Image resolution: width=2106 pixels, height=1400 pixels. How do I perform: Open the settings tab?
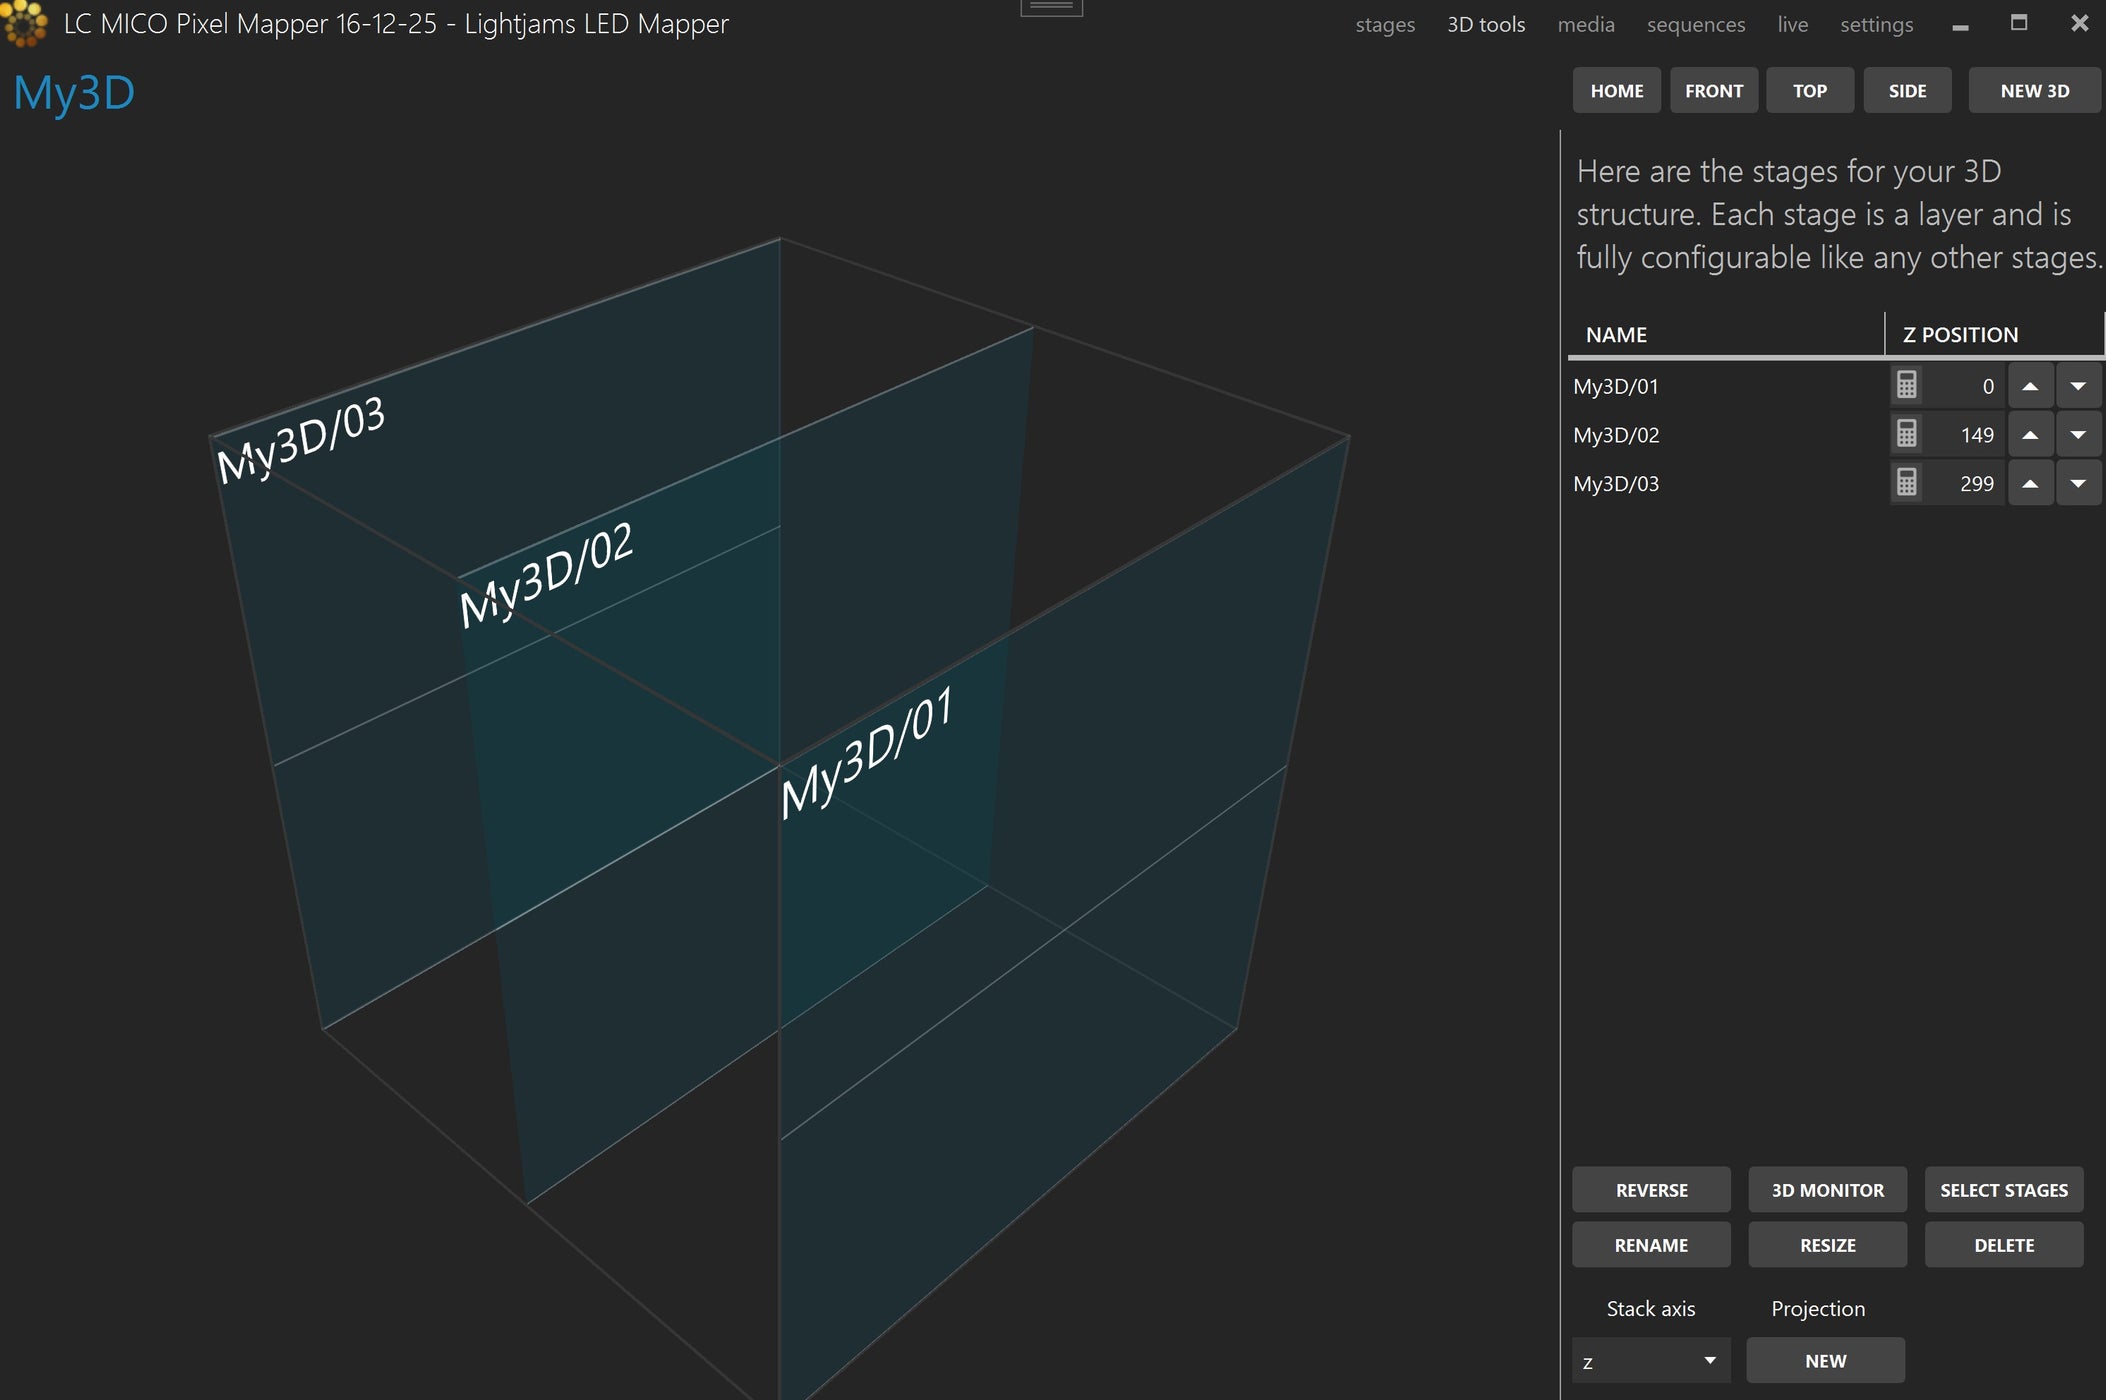coord(1876,25)
